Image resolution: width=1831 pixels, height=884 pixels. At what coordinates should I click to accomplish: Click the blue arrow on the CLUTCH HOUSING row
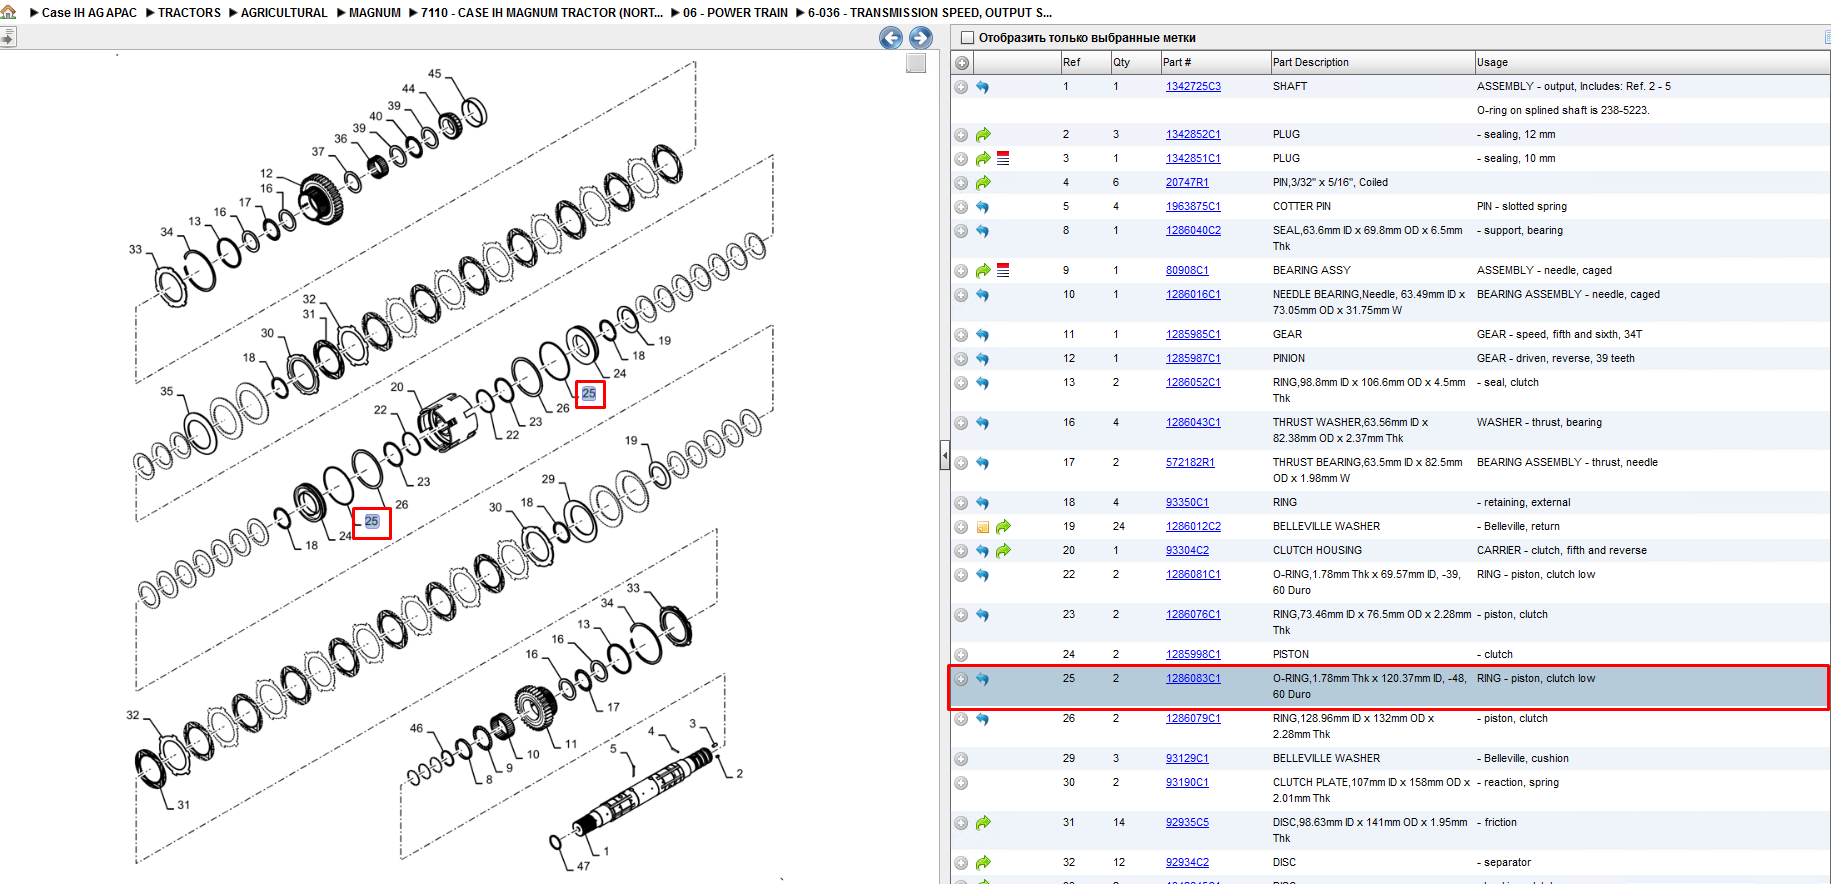(982, 551)
